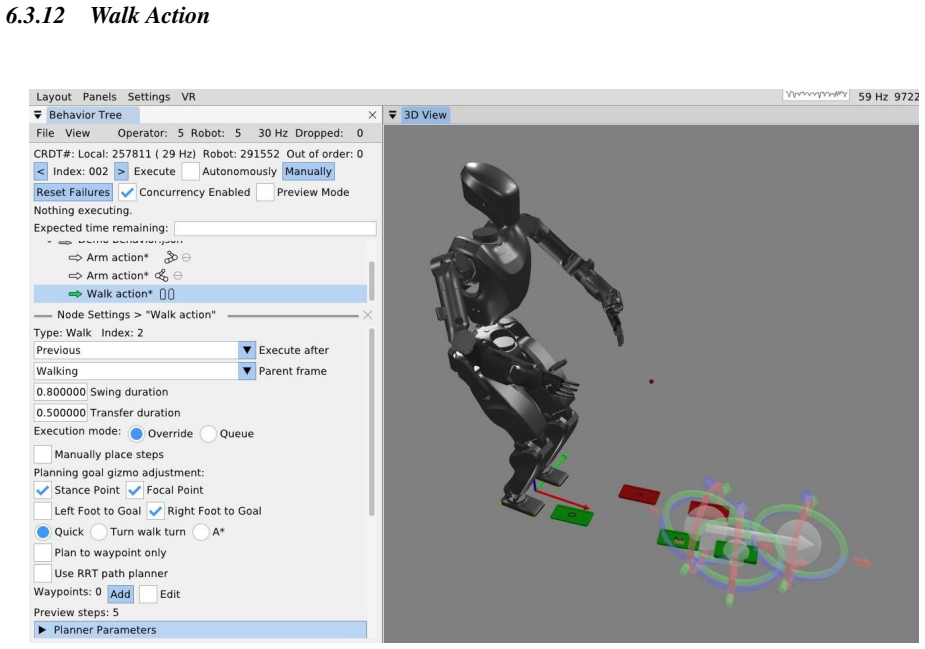Click the node settings scrollbar
925x649 pixels.
coord(372,422)
